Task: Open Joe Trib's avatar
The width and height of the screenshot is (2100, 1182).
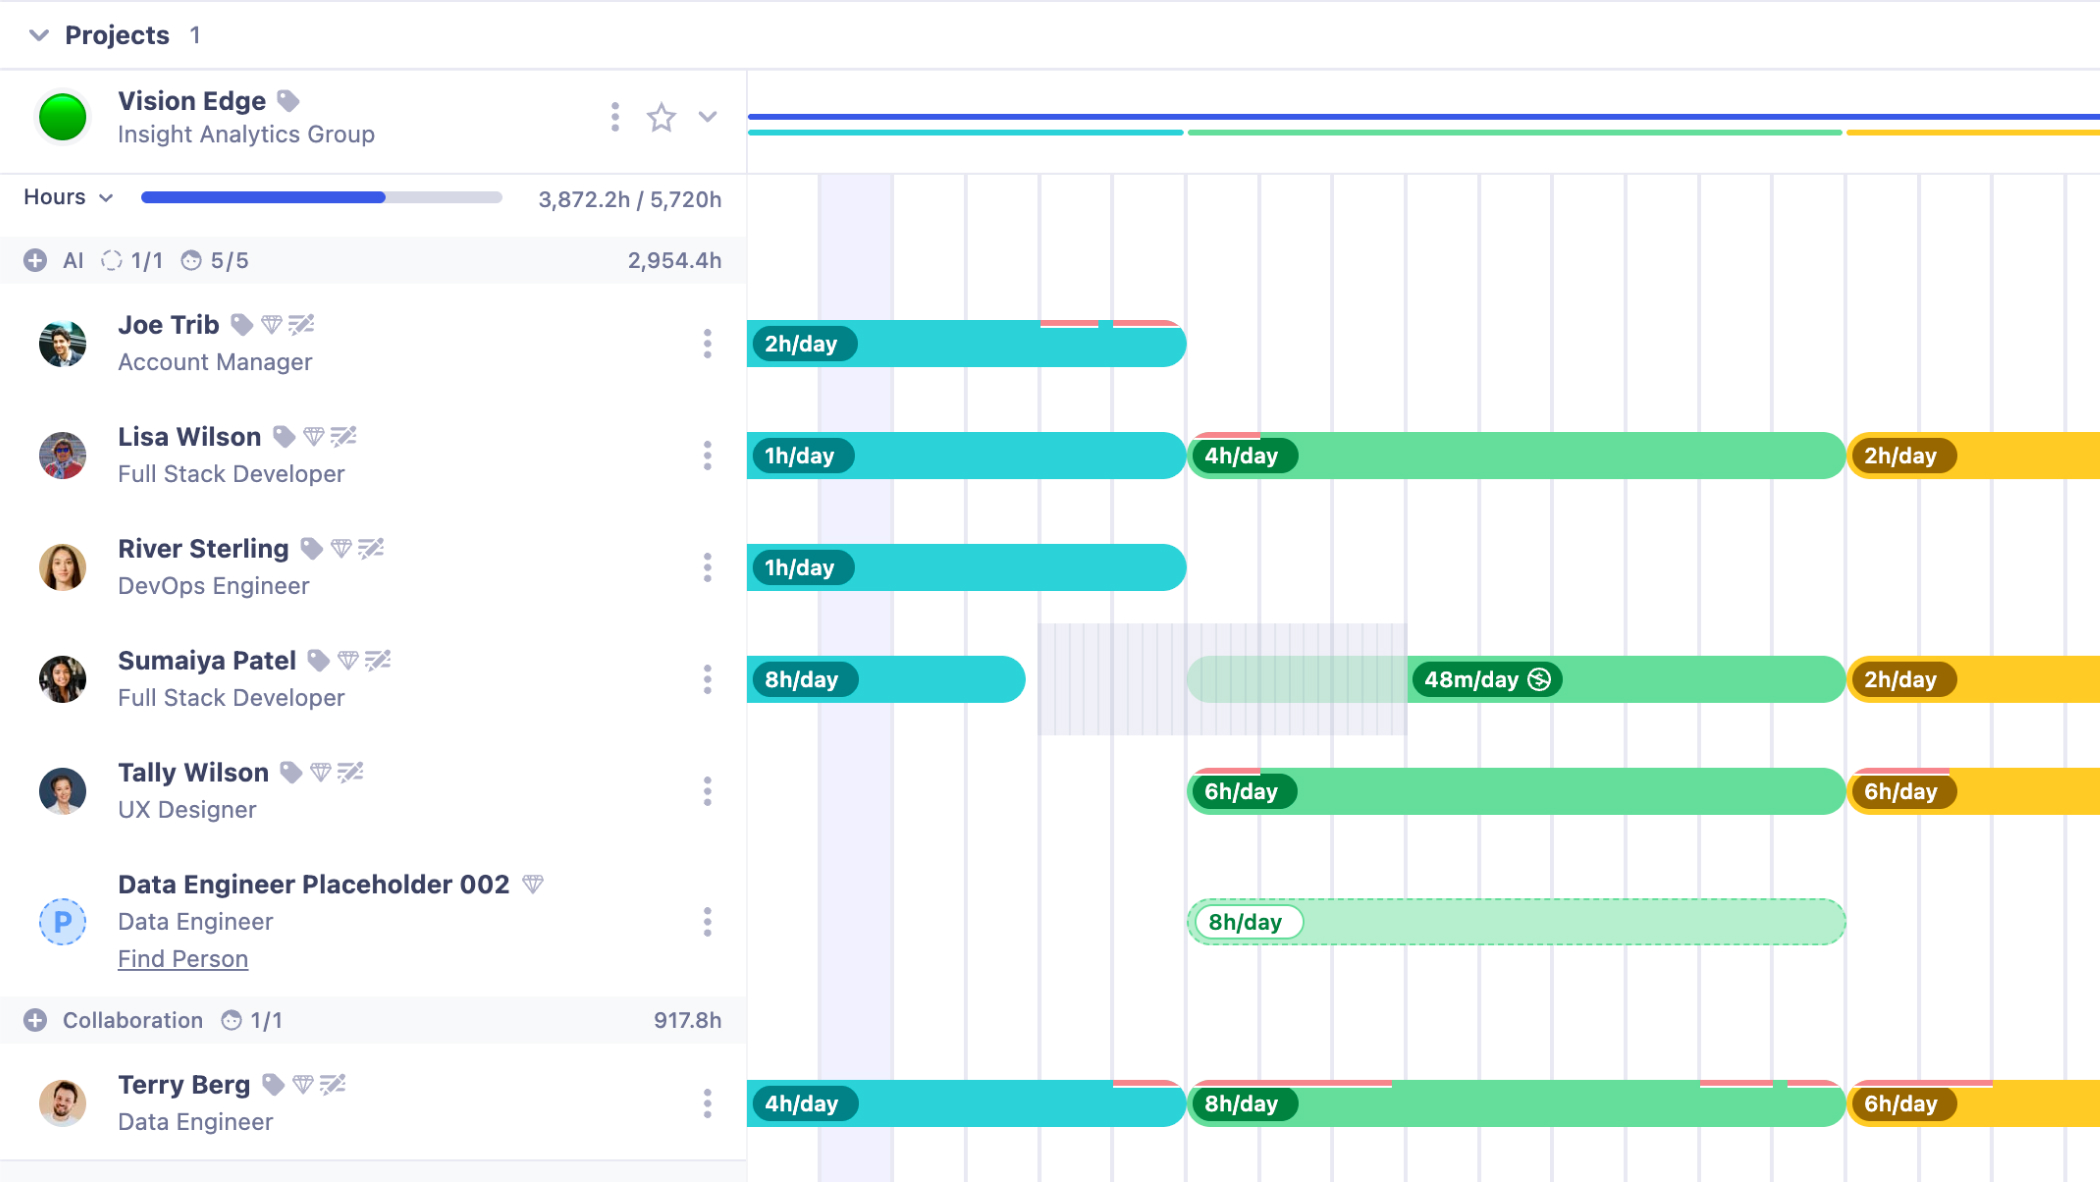Action: tap(62, 343)
